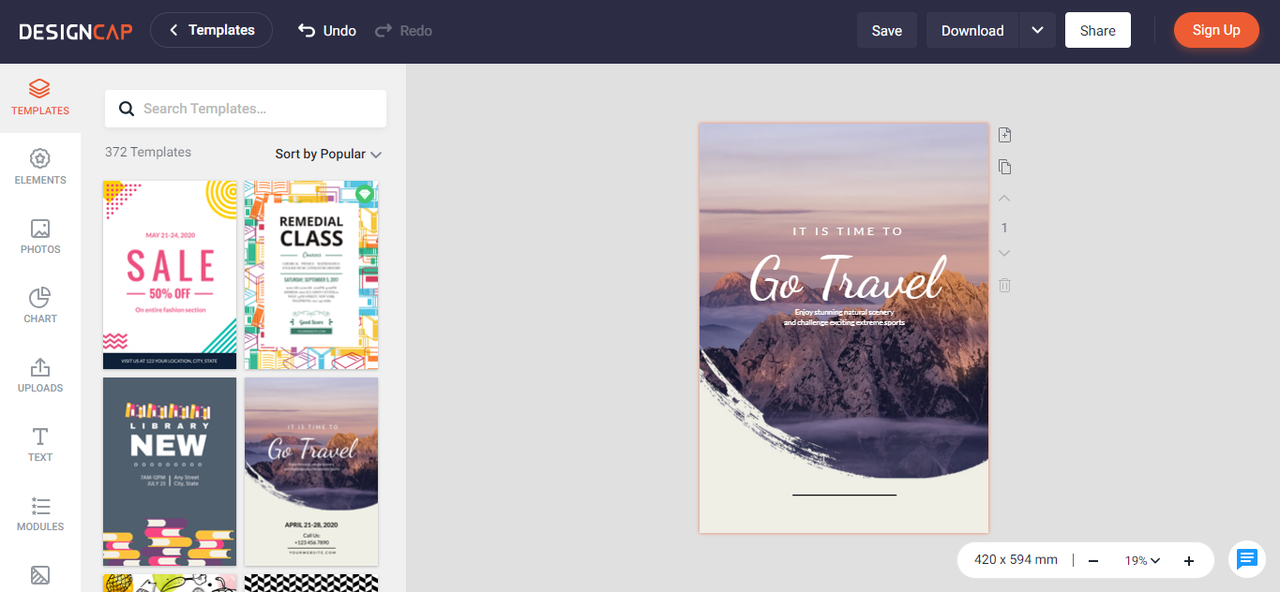Image resolution: width=1280 pixels, height=592 pixels.
Task: Download the design
Action: pos(972,30)
